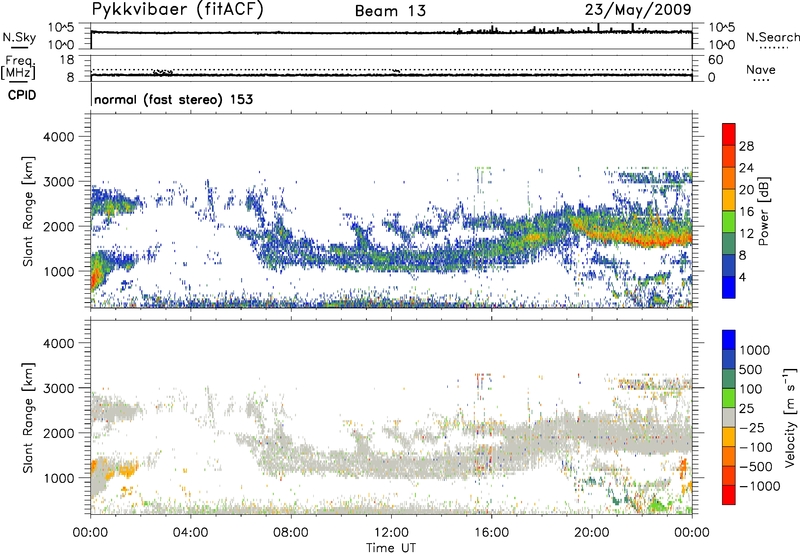Click the "04:00" time tick label

tap(190, 533)
